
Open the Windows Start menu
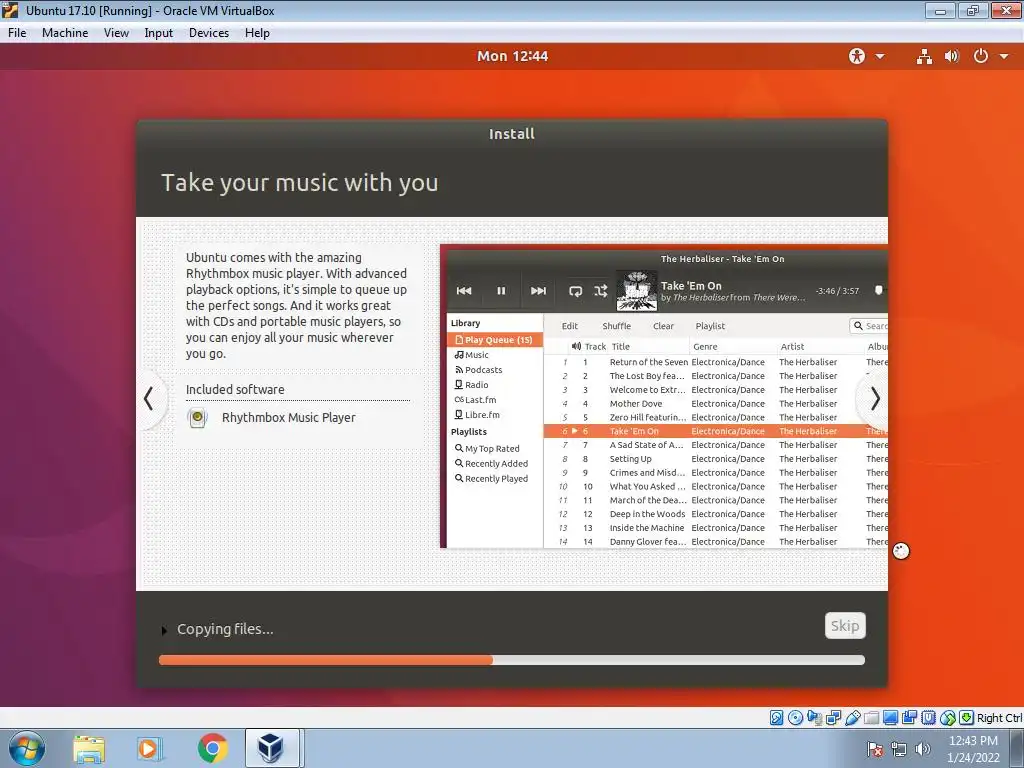(27, 748)
